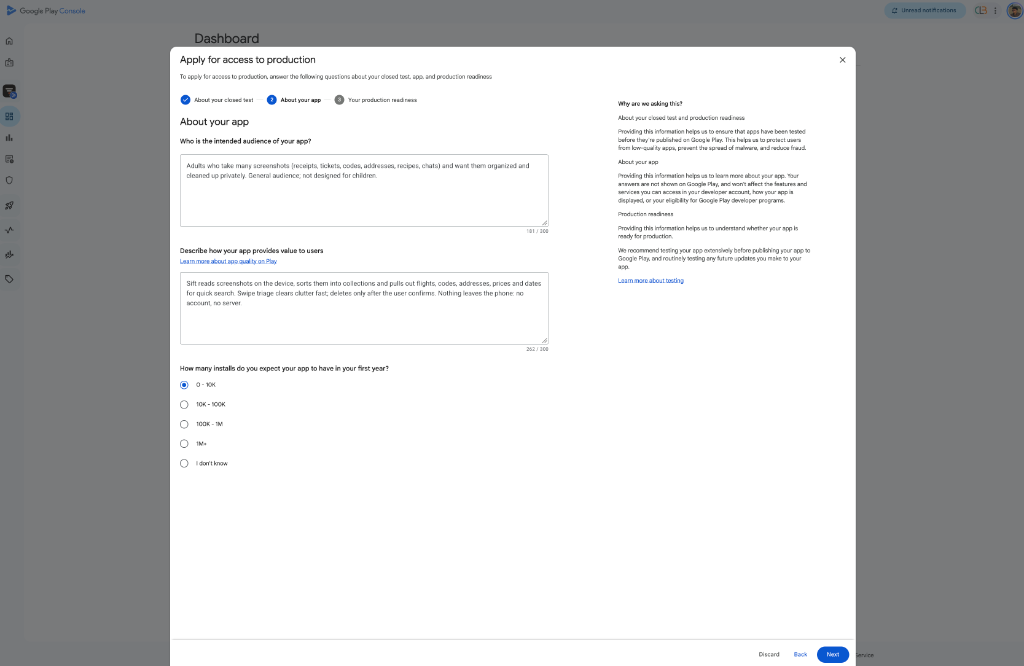Open Learn more about app quality on Play
Screen dimensions: 1024x666
tap(228, 261)
